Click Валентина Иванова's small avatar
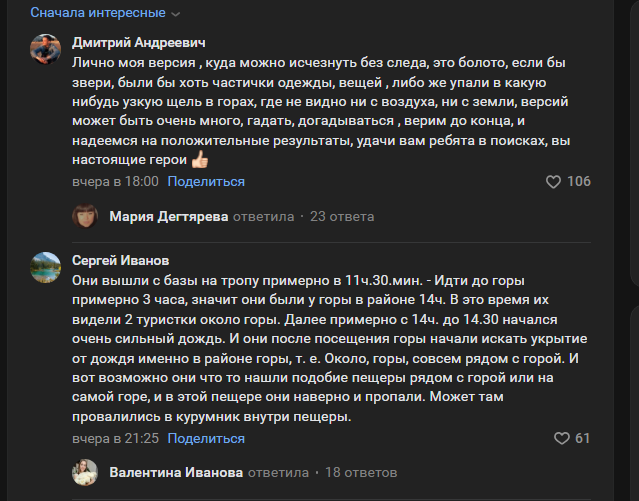 point(86,472)
